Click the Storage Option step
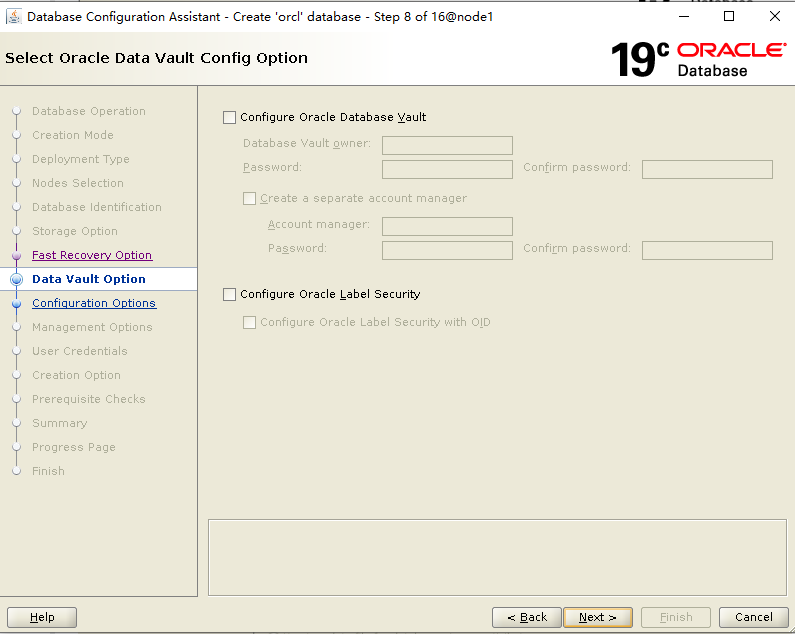Viewport: 795px width, 634px height. (75, 231)
